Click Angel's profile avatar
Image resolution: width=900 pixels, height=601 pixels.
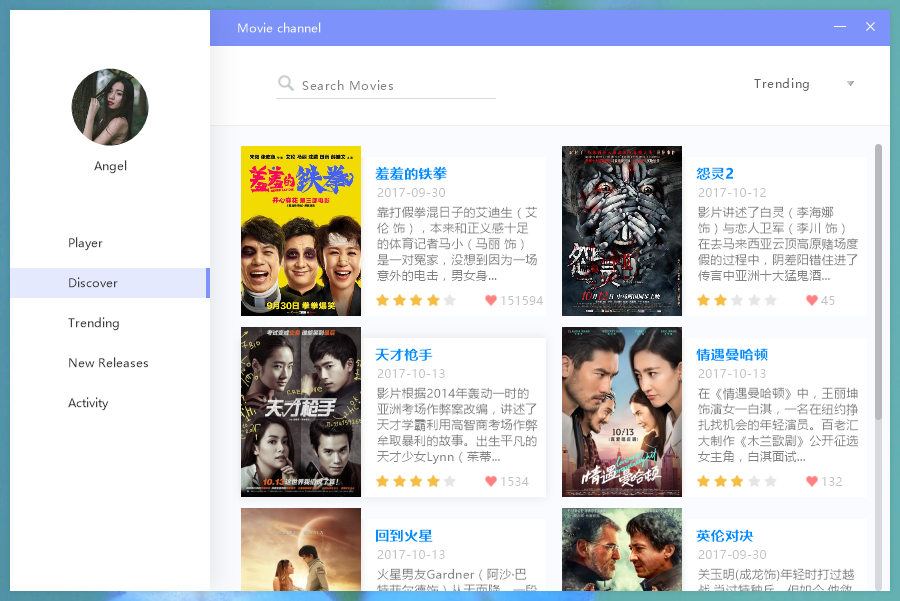[110, 107]
